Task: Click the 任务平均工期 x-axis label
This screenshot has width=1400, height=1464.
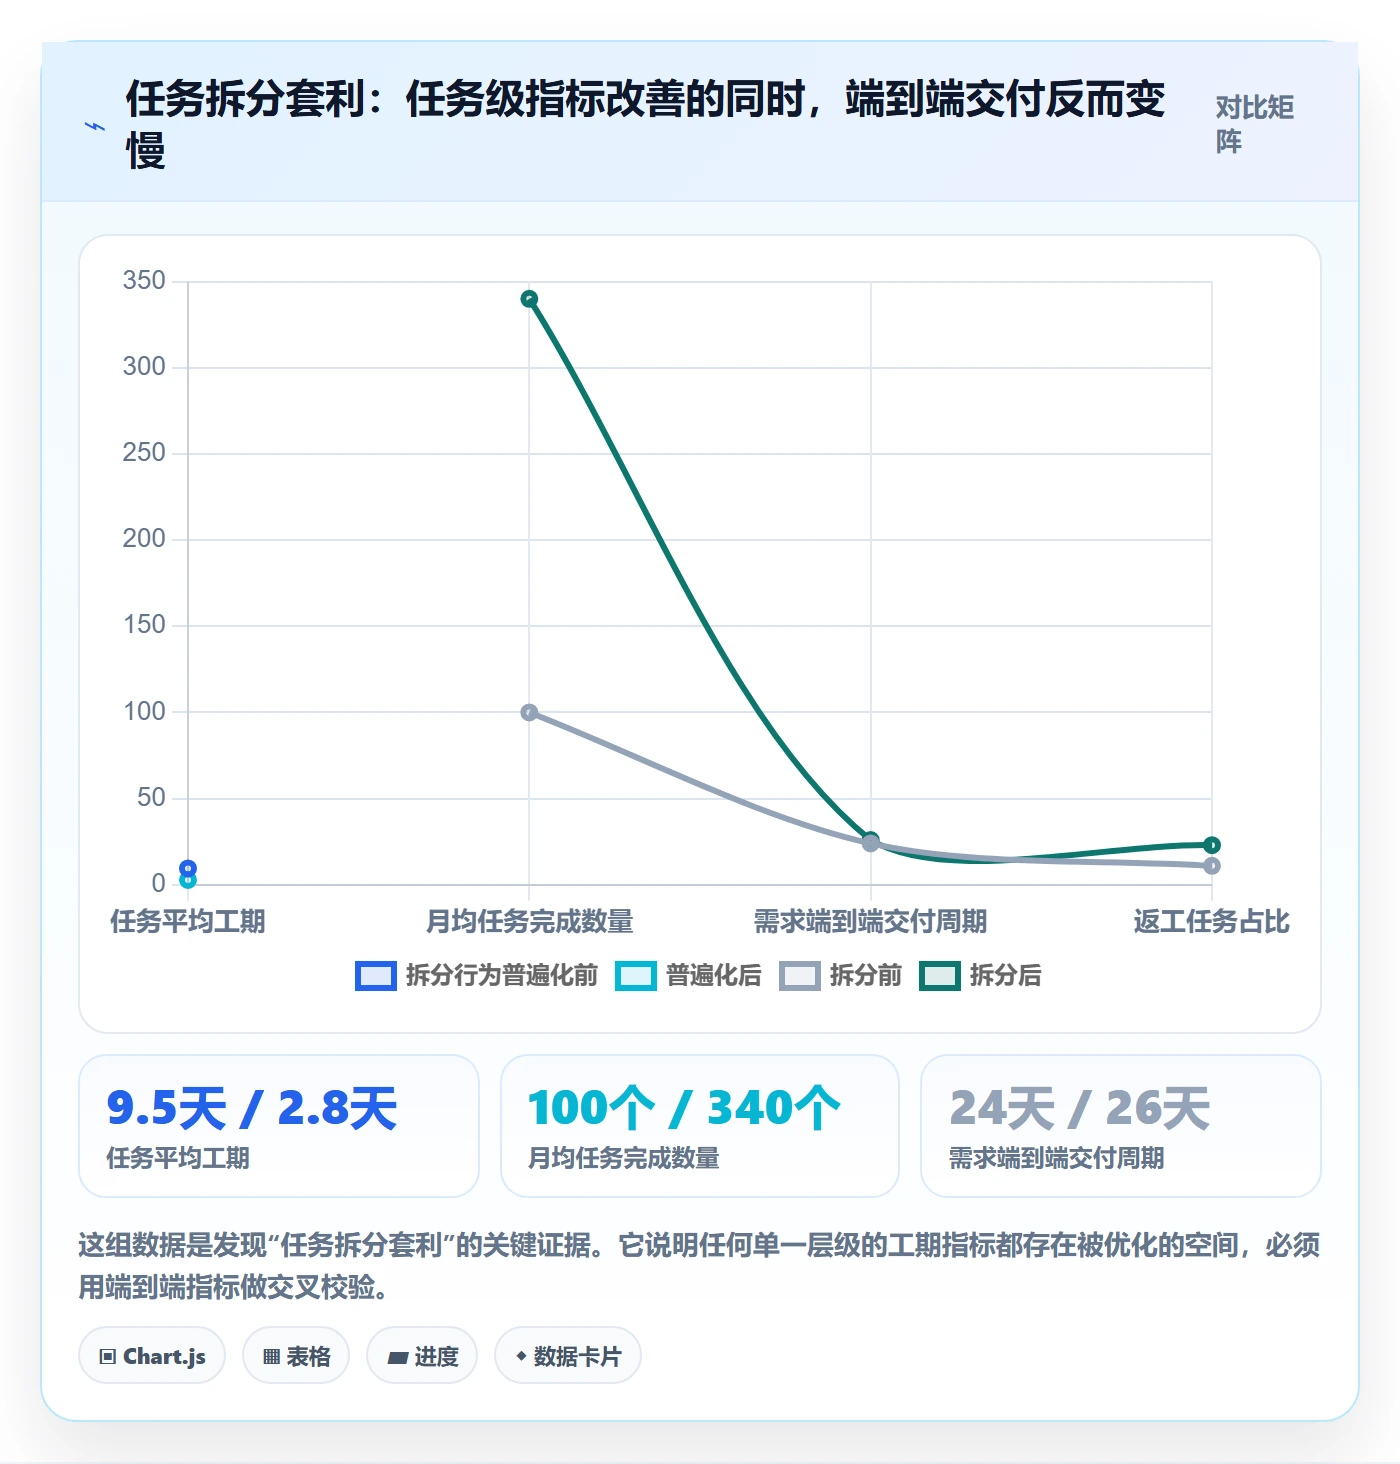Action: tap(188, 921)
